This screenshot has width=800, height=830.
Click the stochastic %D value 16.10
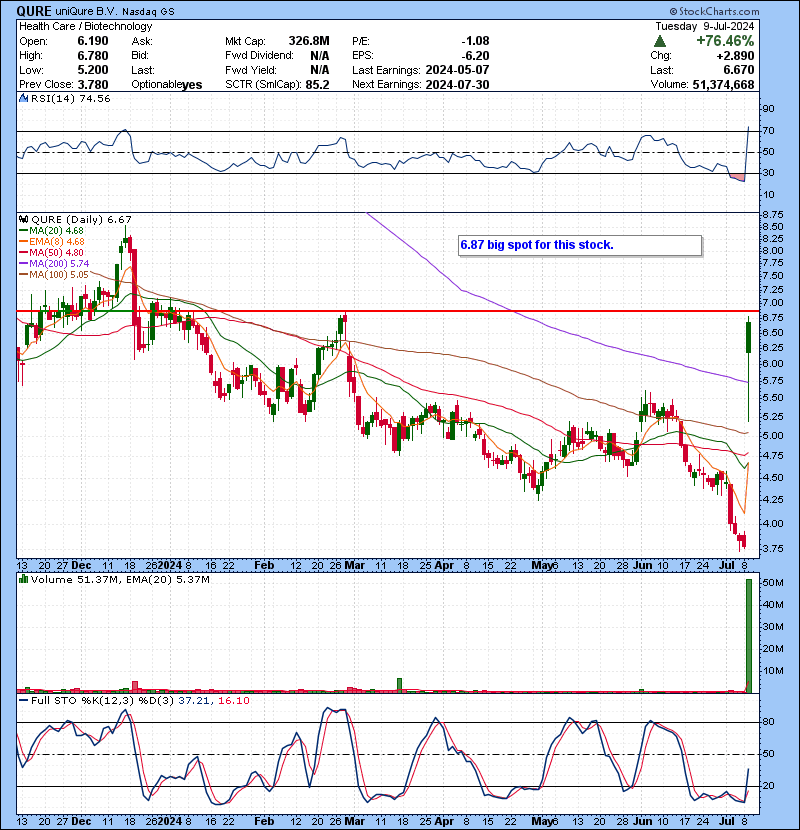coord(233,700)
